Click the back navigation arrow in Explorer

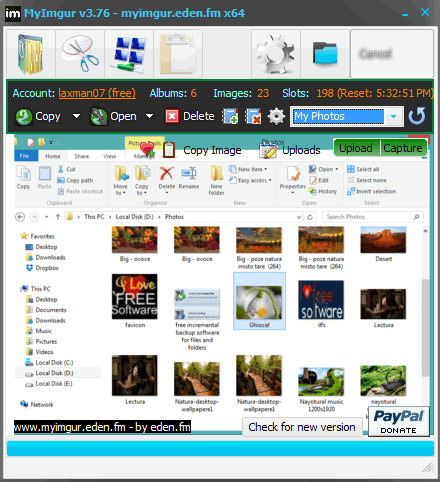tap(20, 217)
